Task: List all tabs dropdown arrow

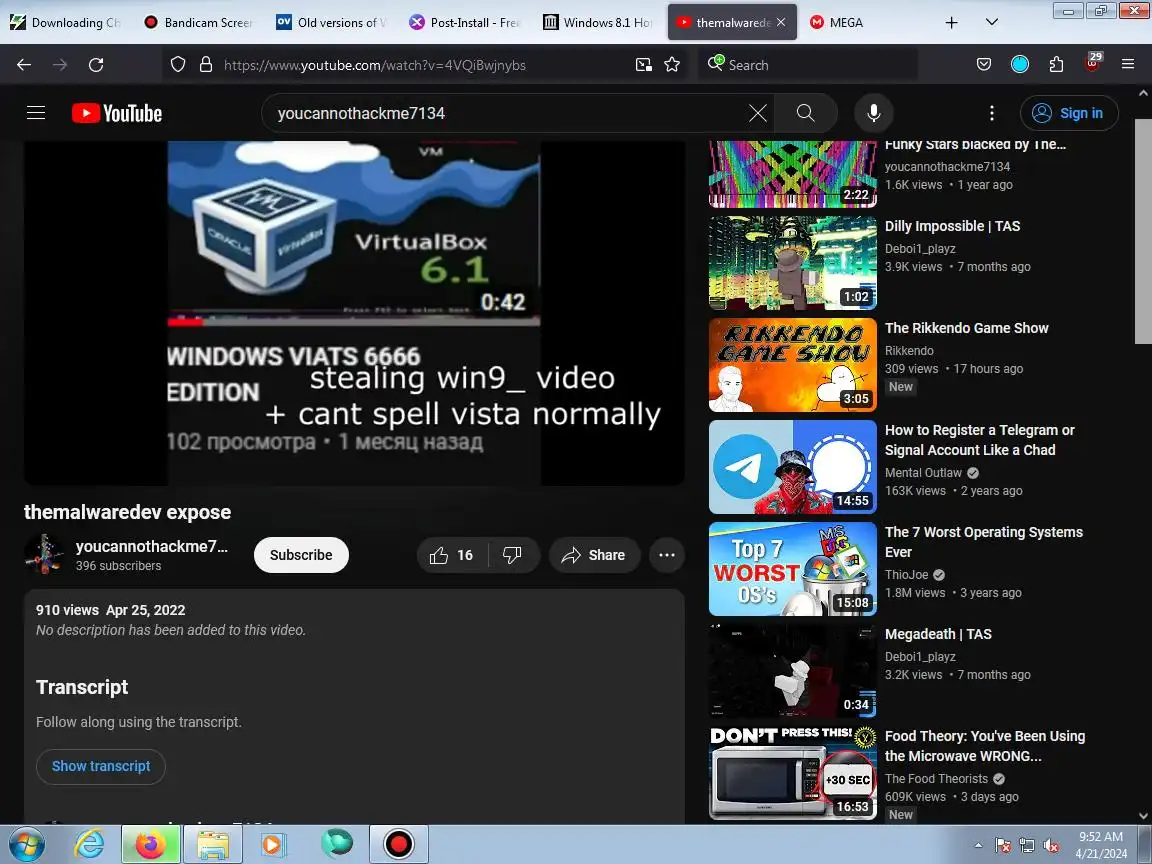Action: click(x=992, y=22)
